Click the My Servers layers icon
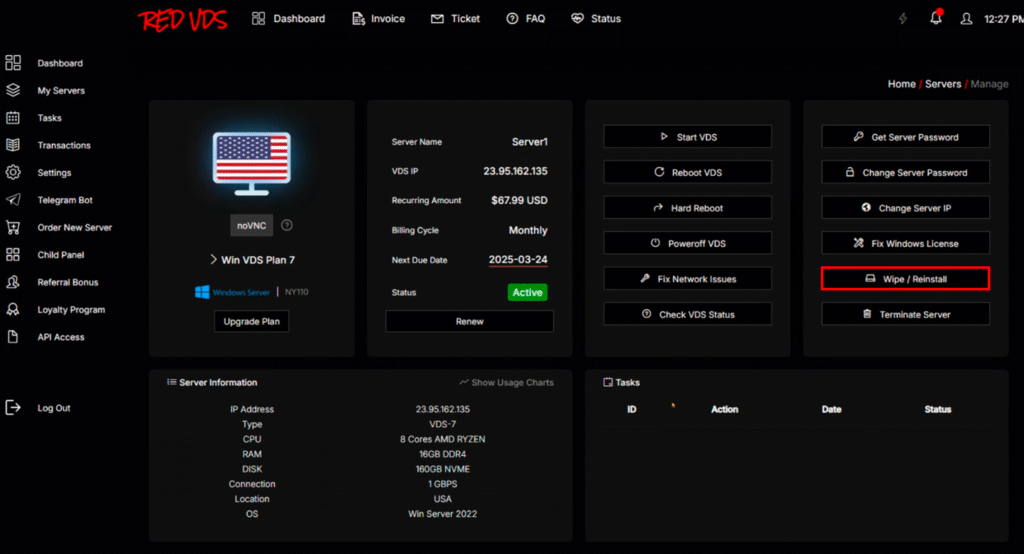The image size is (1024, 554). [x=13, y=90]
